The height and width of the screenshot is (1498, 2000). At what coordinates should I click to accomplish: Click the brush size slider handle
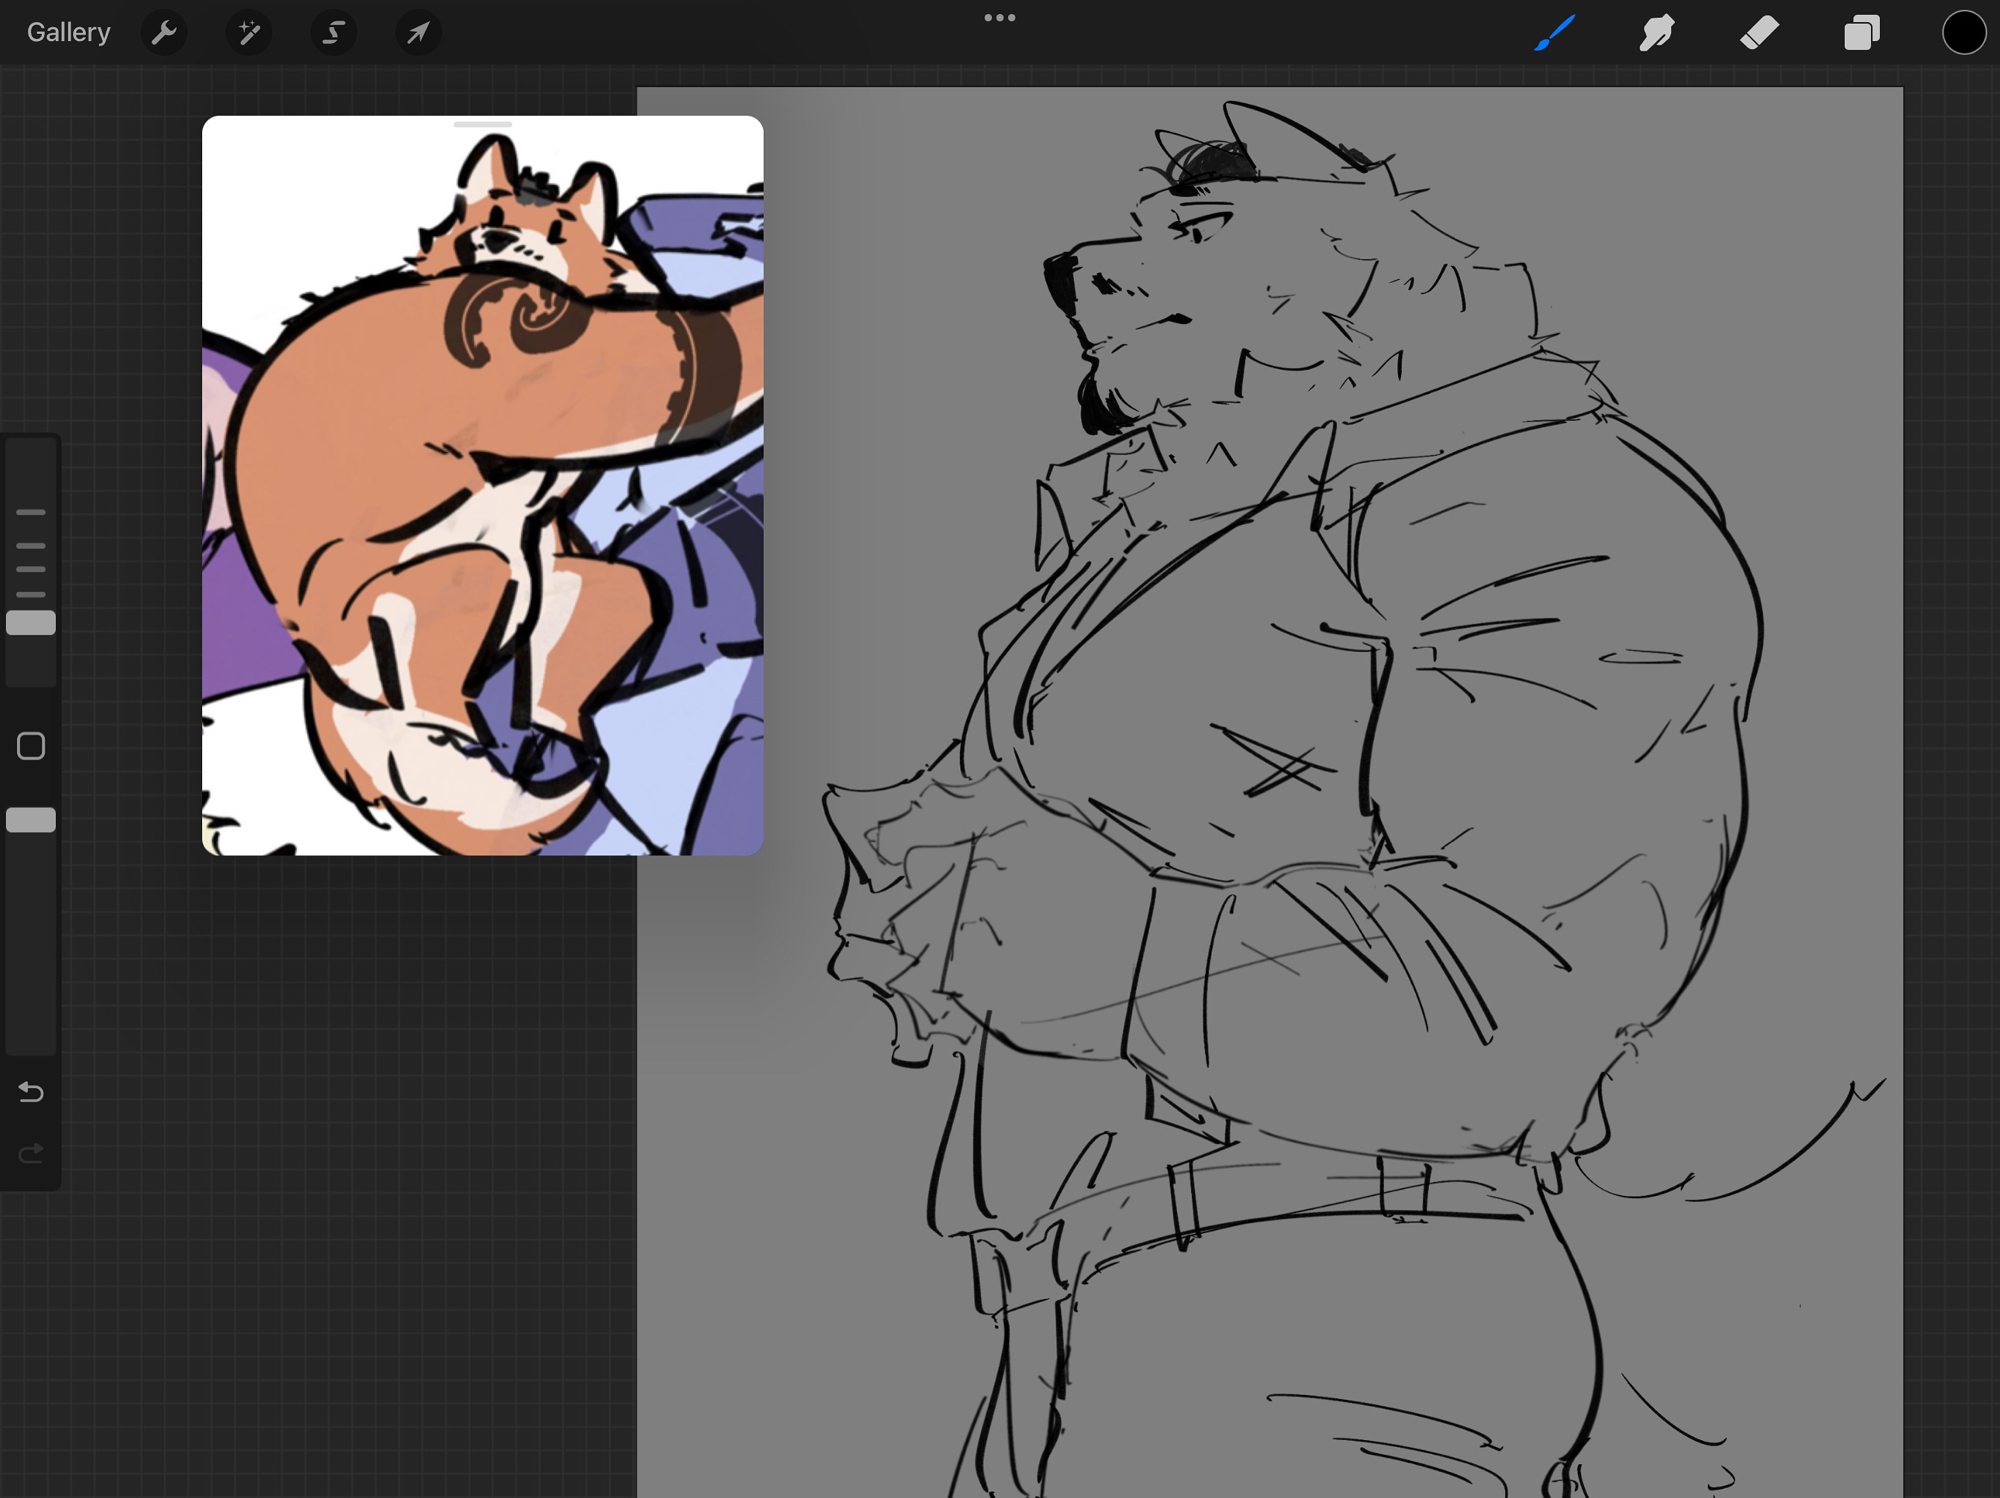31,623
